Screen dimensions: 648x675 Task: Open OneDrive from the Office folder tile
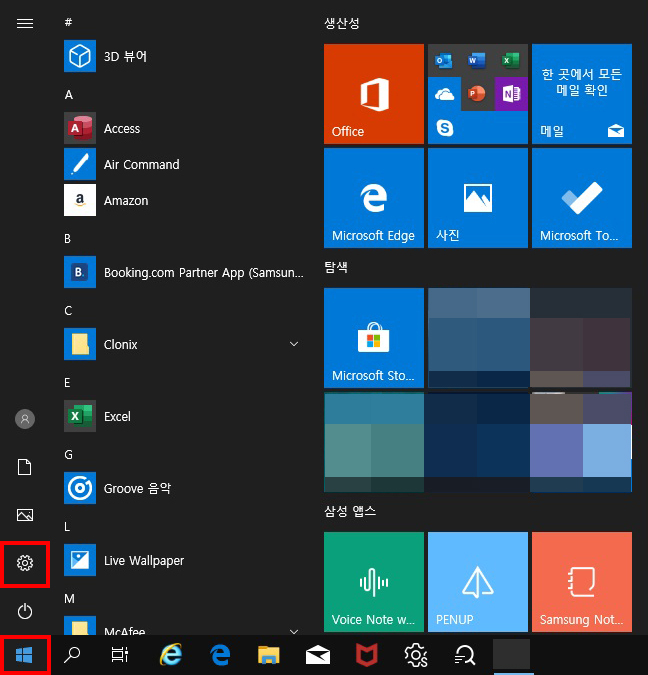(x=444, y=94)
